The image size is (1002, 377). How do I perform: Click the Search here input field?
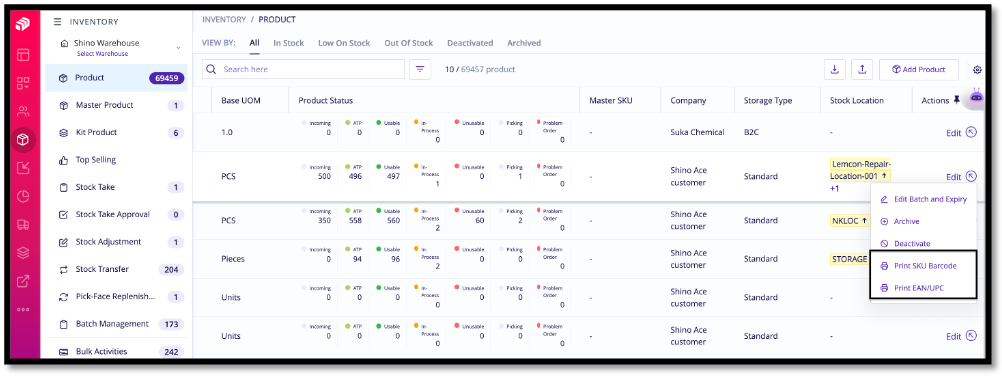pos(303,69)
